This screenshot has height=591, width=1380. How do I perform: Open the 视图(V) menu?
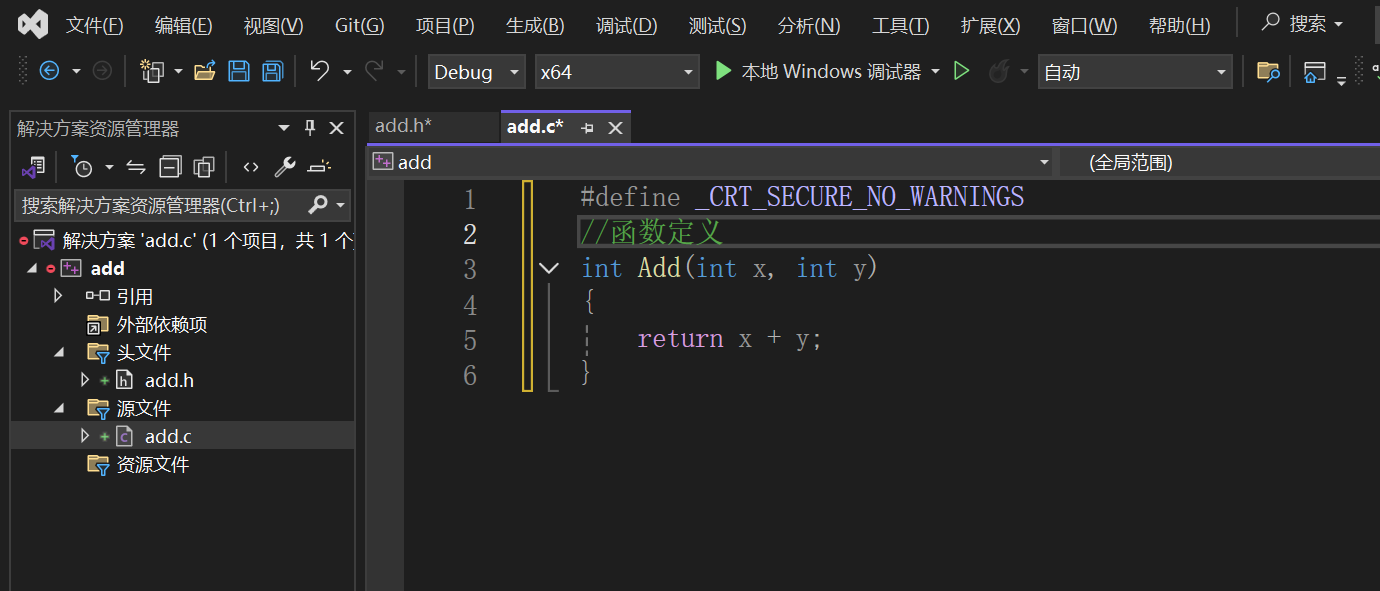pyautogui.click(x=273, y=25)
